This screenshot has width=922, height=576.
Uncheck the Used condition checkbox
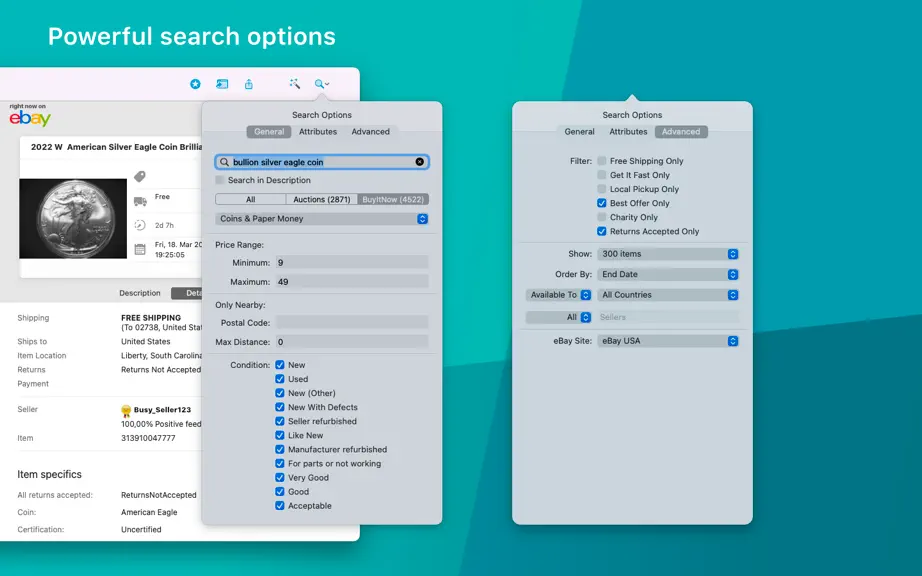point(280,379)
